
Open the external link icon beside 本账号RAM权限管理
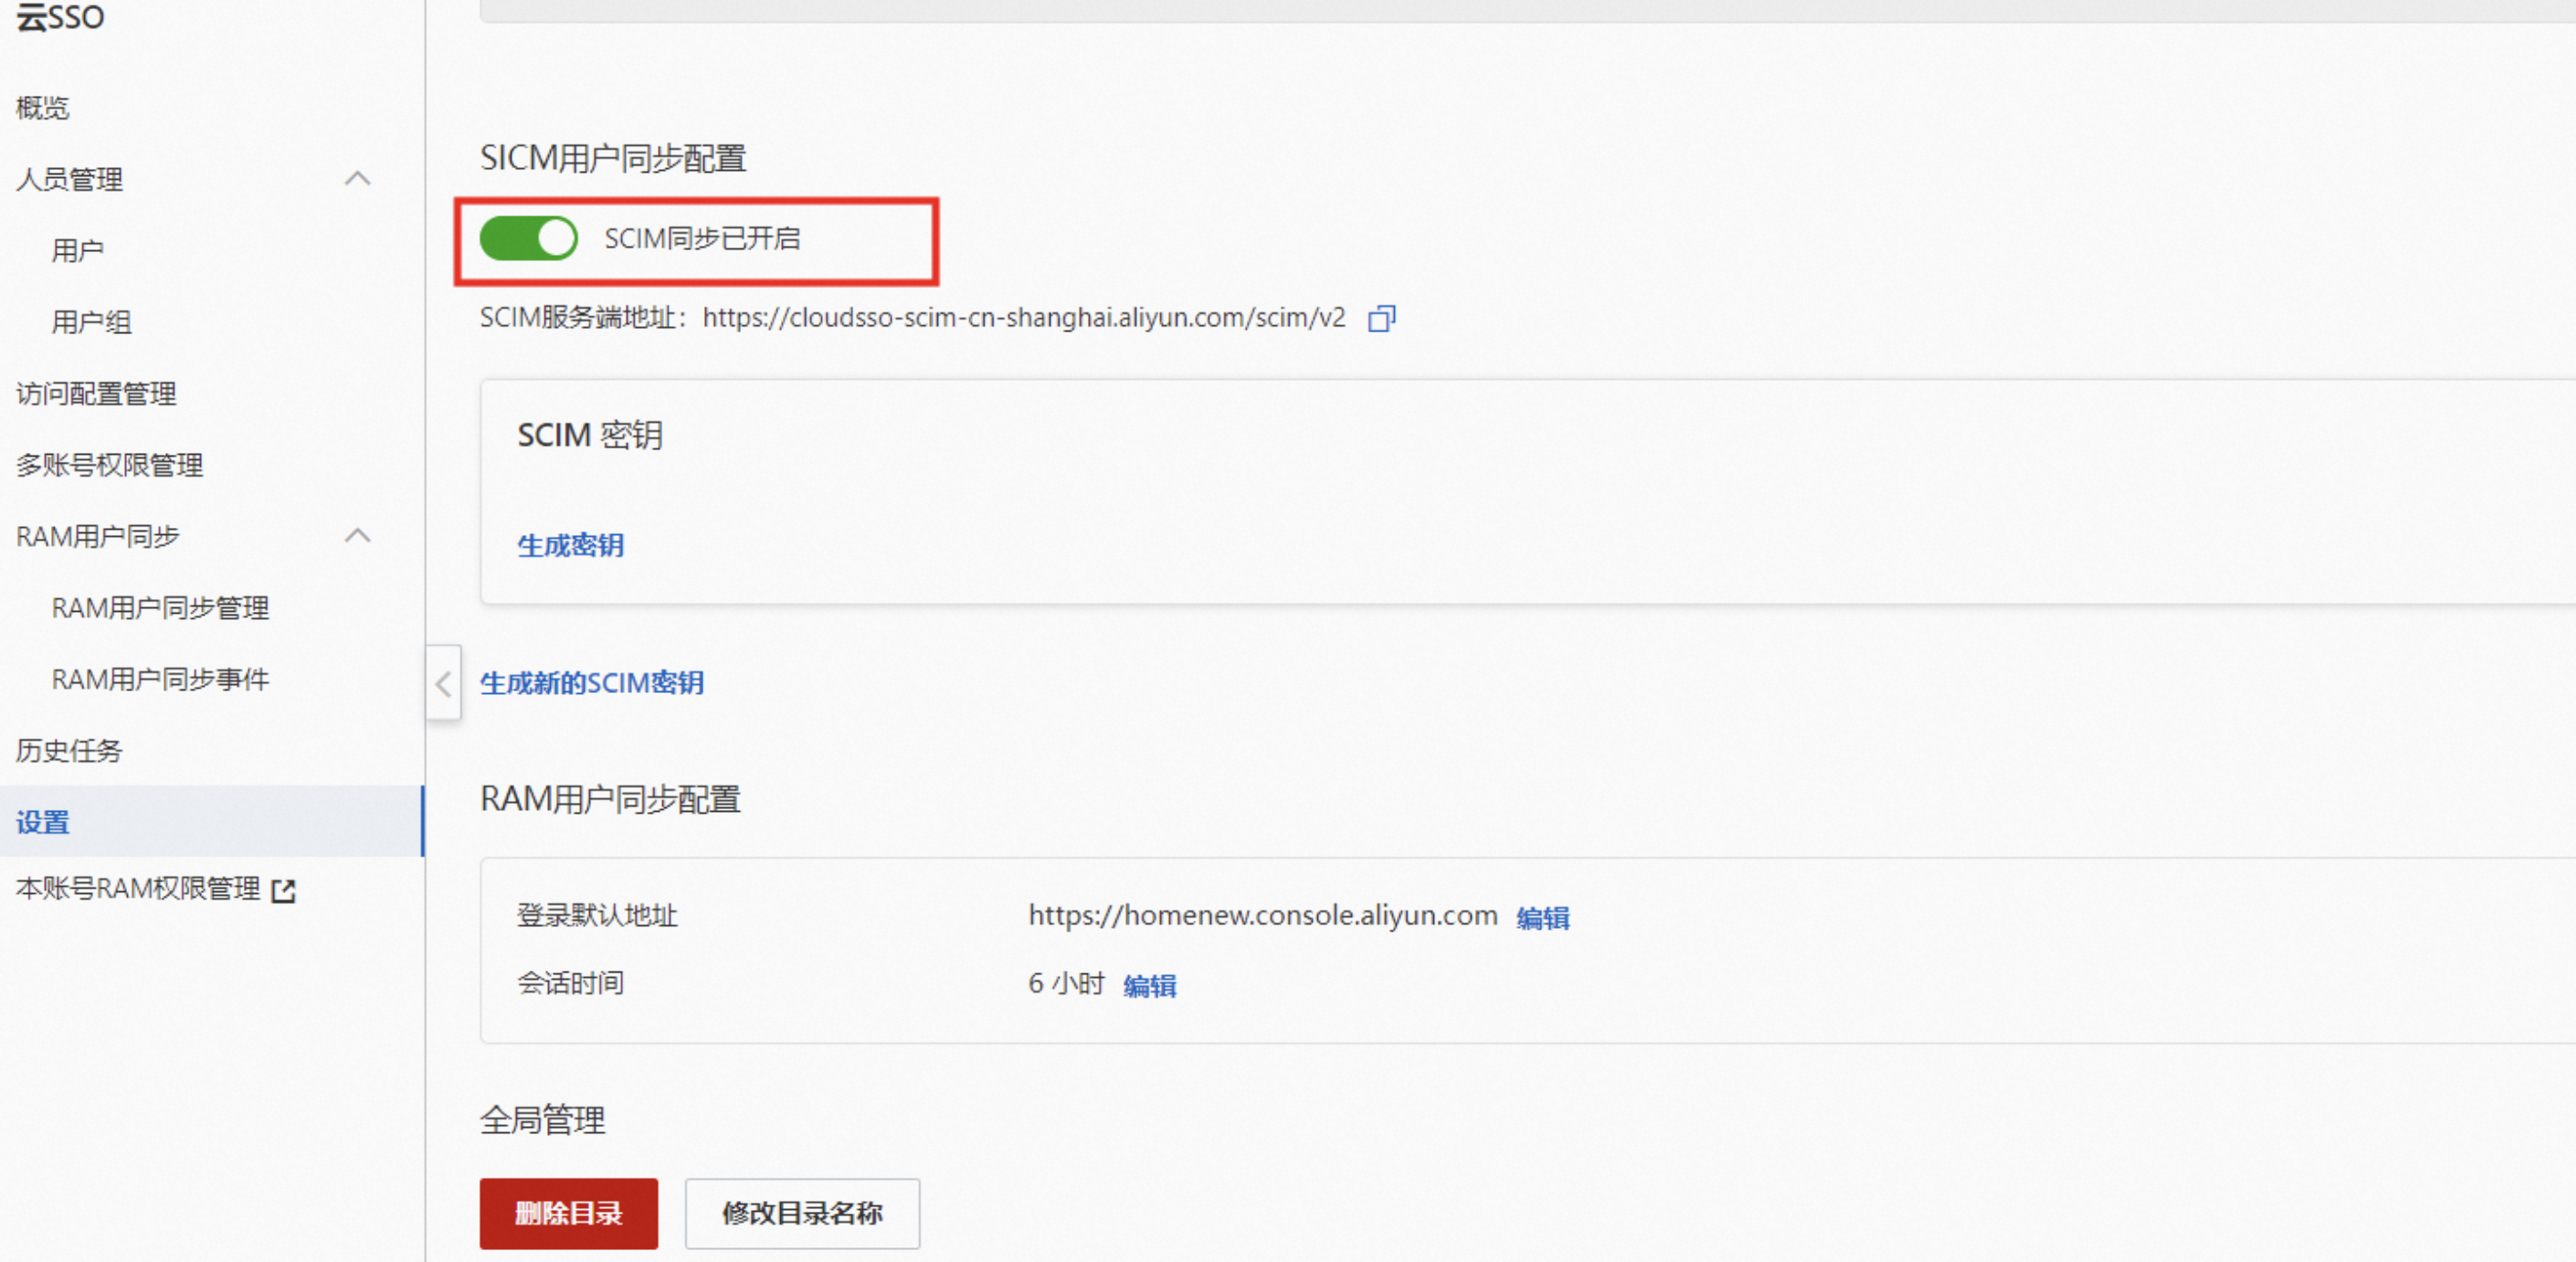[x=284, y=890]
